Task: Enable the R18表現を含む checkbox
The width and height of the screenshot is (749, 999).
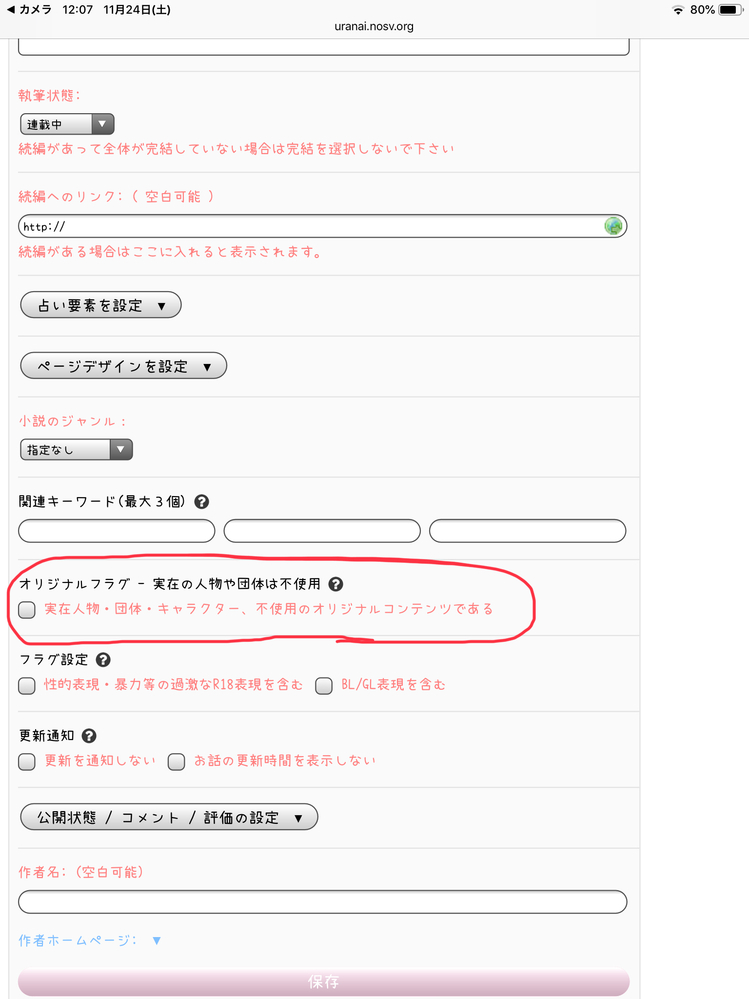Action: [x=28, y=685]
